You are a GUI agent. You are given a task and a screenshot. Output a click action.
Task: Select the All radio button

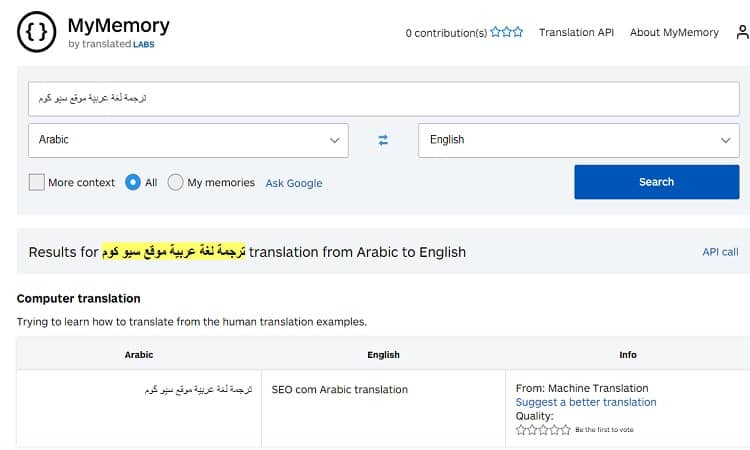pyautogui.click(x=134, y=182)
